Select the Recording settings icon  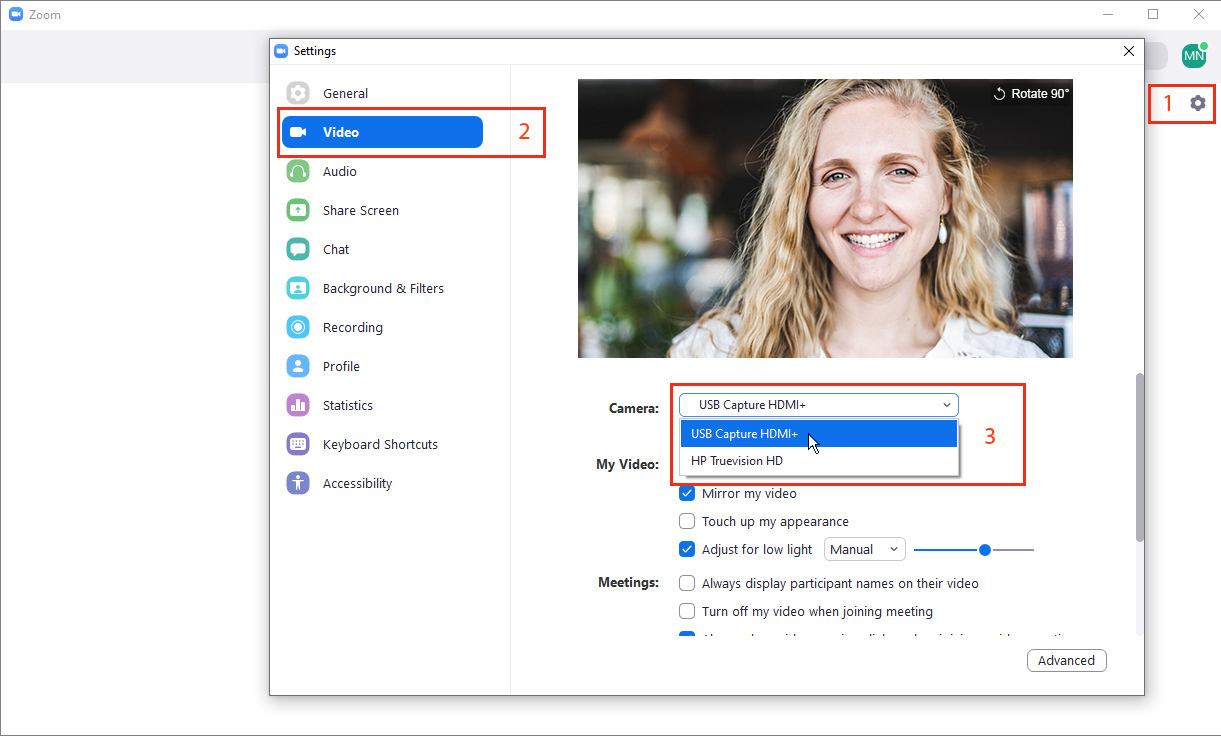click(298, 327)
